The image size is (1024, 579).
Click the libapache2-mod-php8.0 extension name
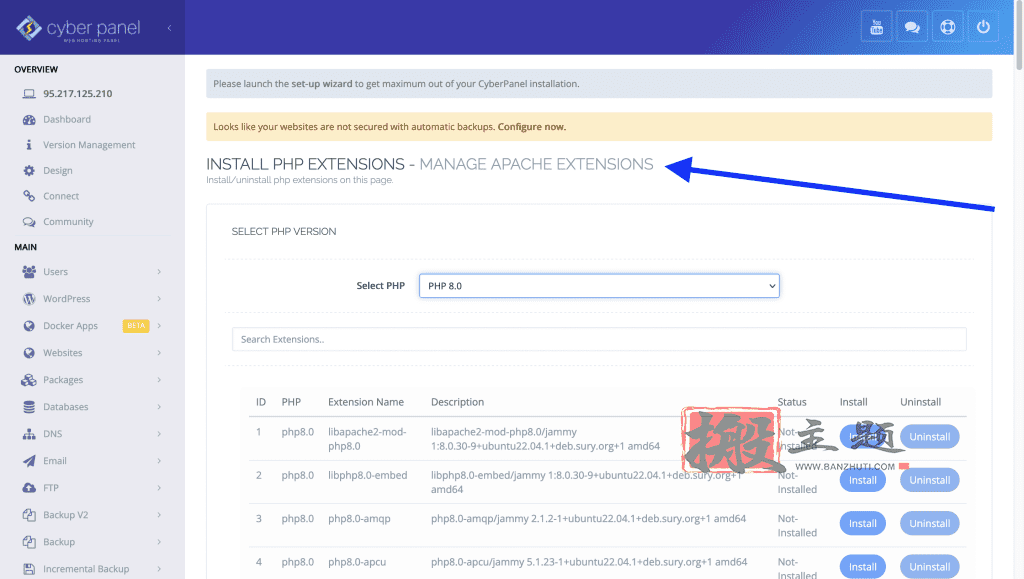pos(367,439)
